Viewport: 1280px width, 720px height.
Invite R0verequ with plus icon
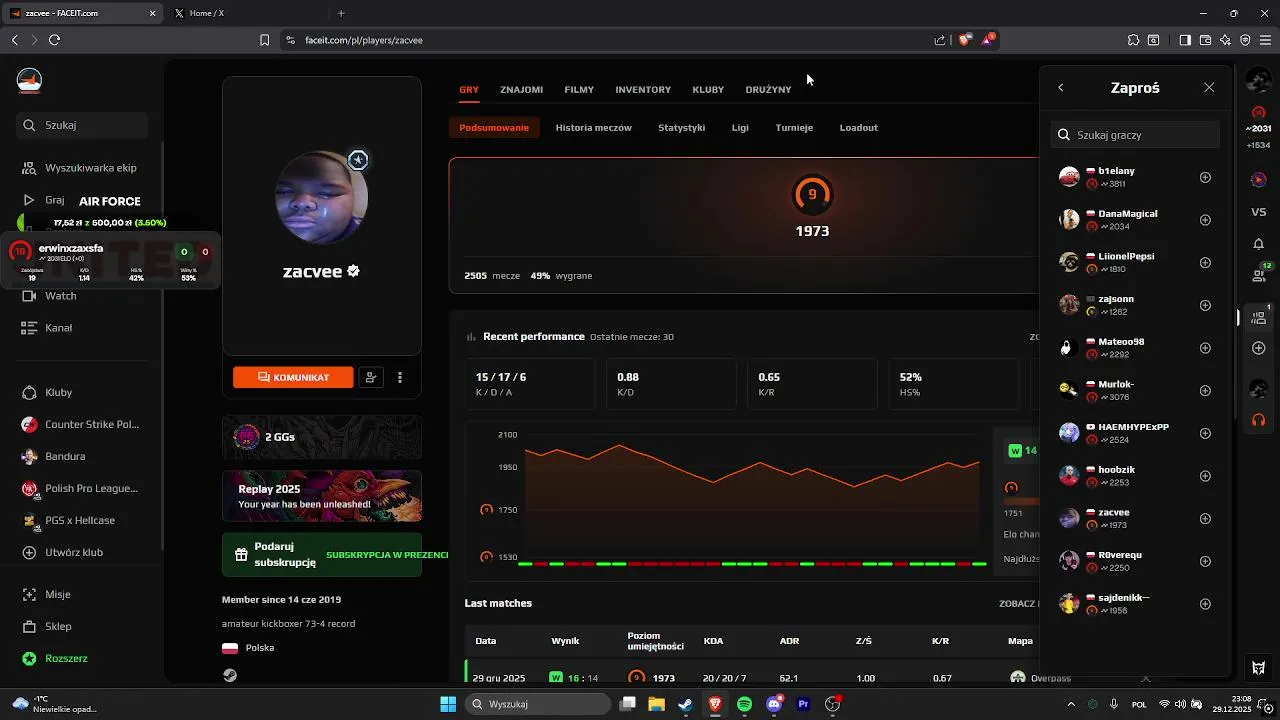1205,561
